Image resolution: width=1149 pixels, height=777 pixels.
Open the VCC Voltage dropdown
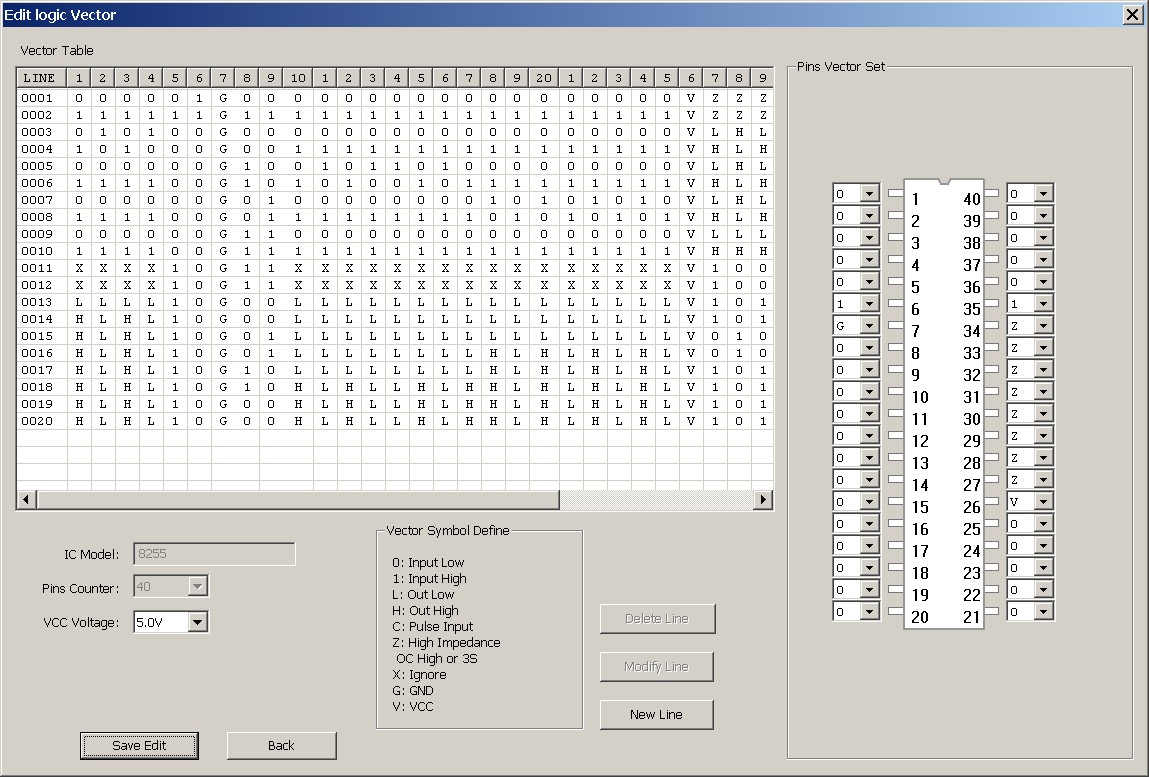(198, 622)
